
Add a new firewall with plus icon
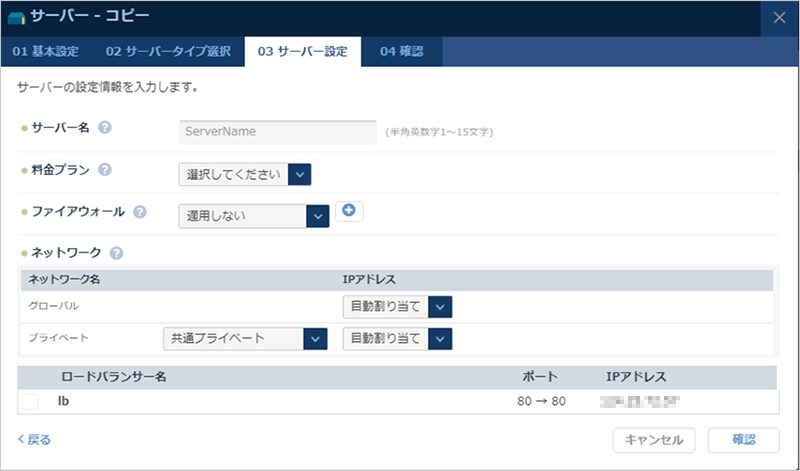click(349, 211)
